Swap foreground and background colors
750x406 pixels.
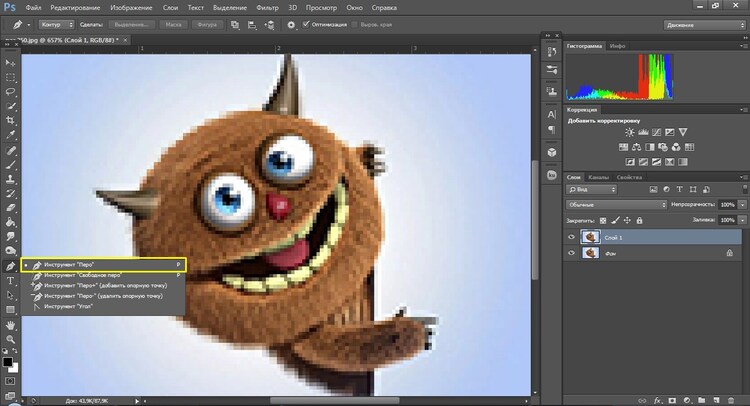click(15, 351)
